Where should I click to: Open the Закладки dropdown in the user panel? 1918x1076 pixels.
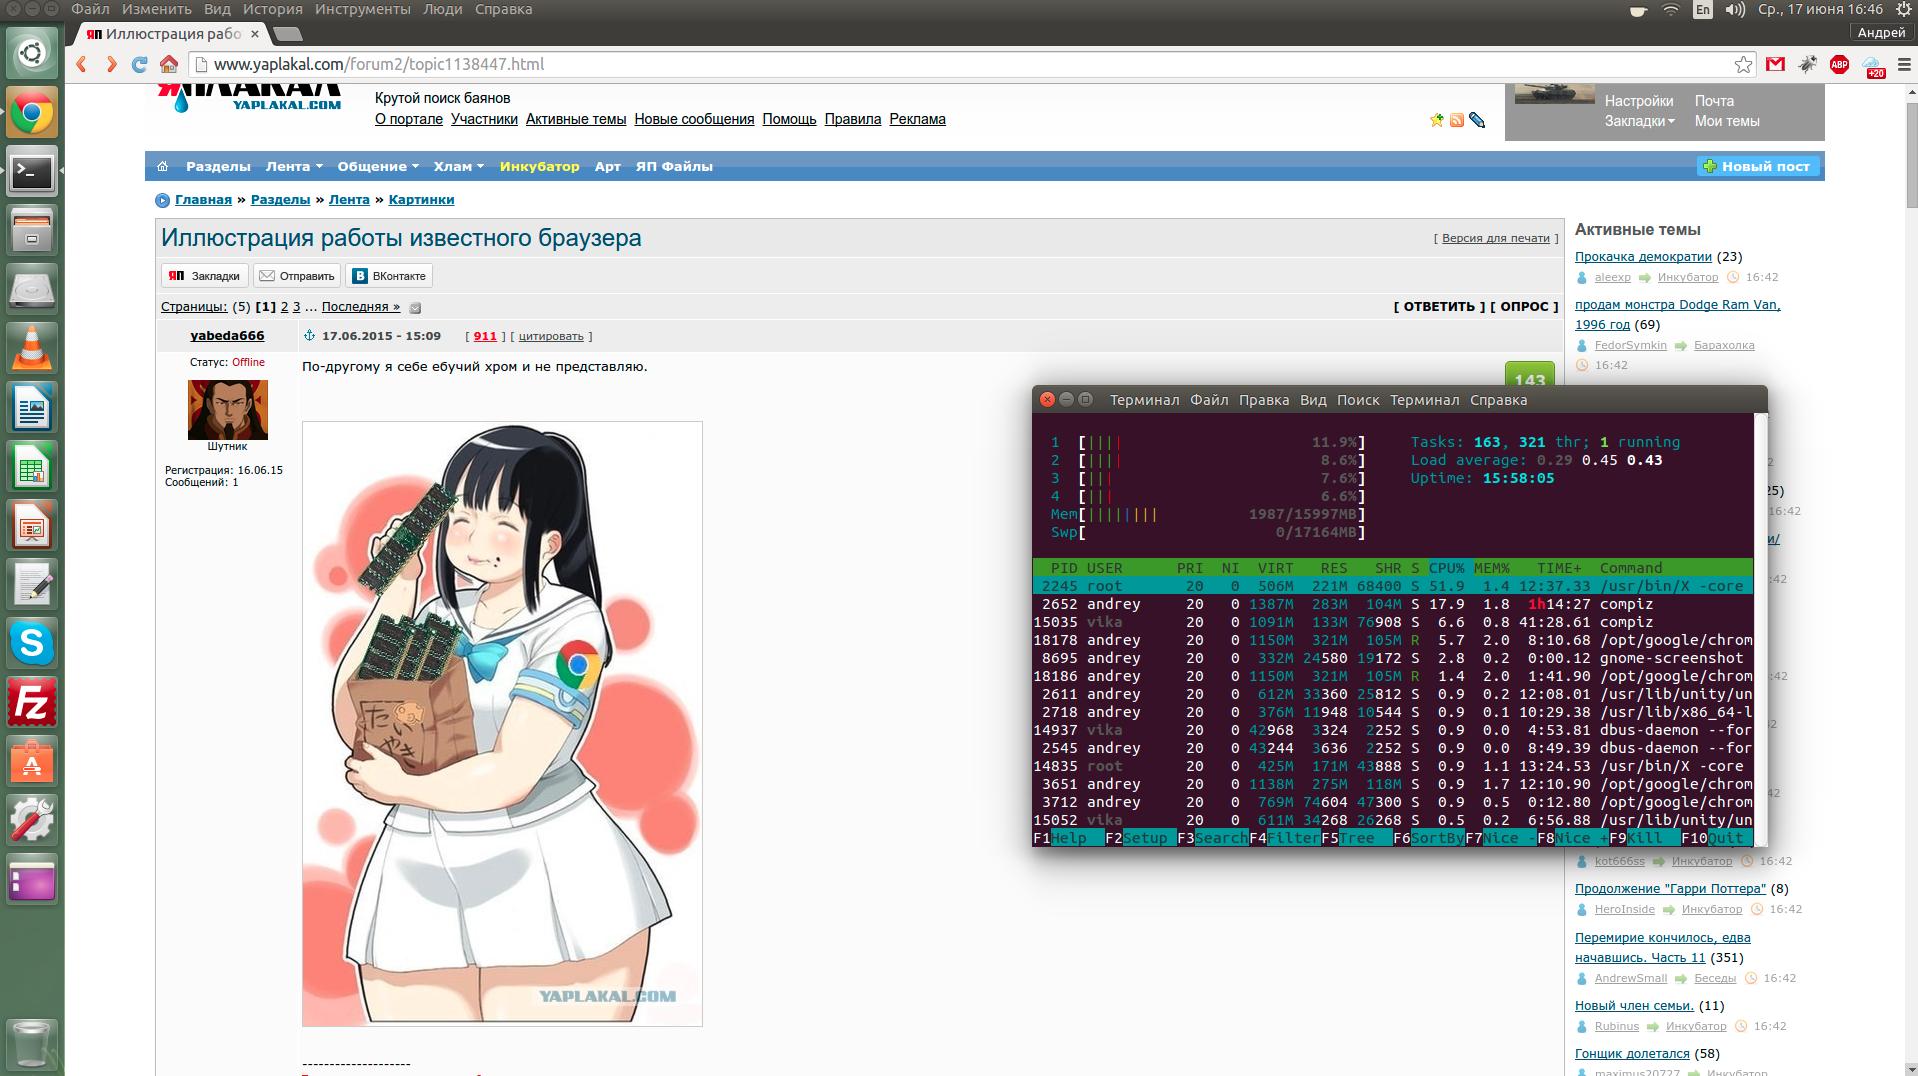[1640, 121]
